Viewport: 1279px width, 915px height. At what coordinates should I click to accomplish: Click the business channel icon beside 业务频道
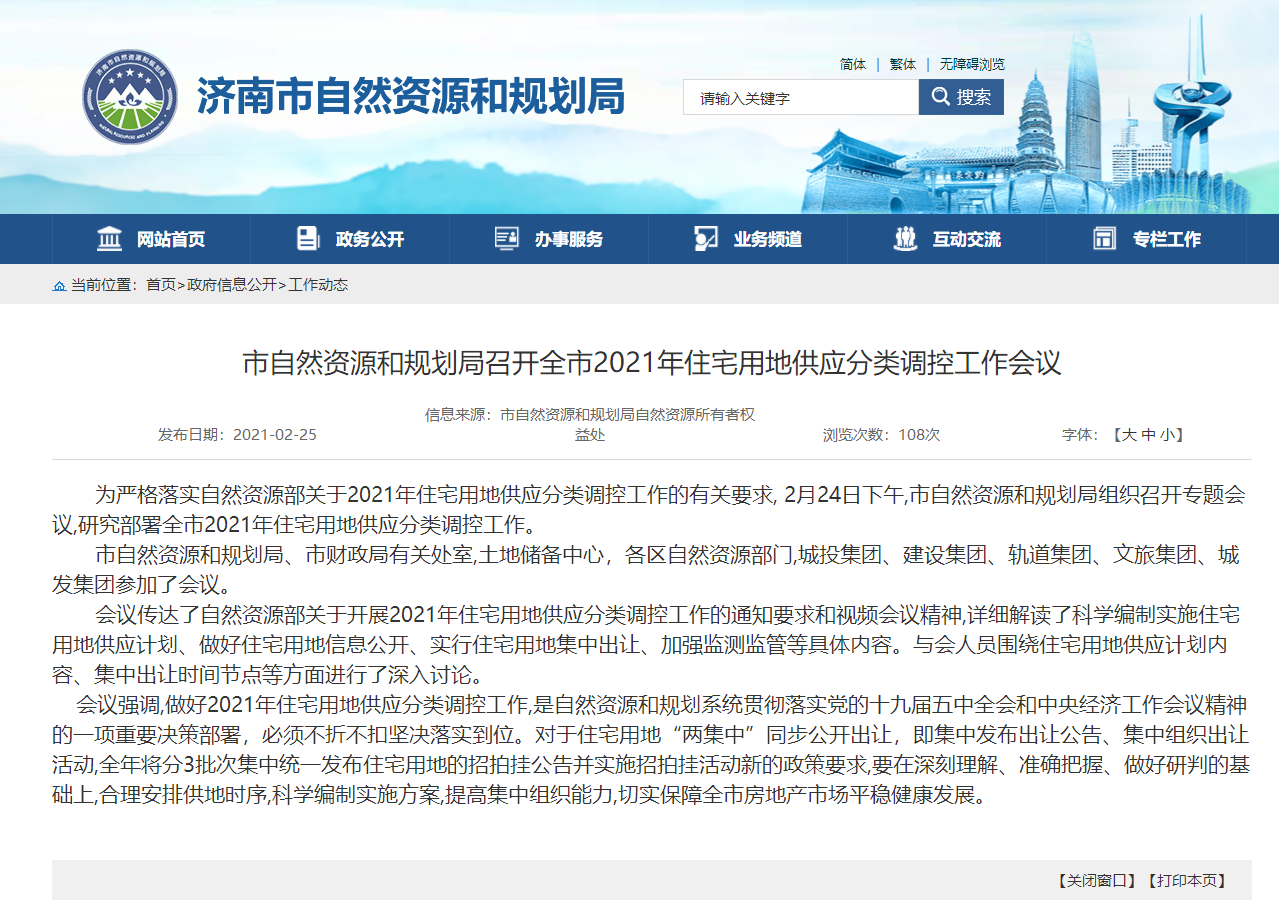click(x=706, y=239)
